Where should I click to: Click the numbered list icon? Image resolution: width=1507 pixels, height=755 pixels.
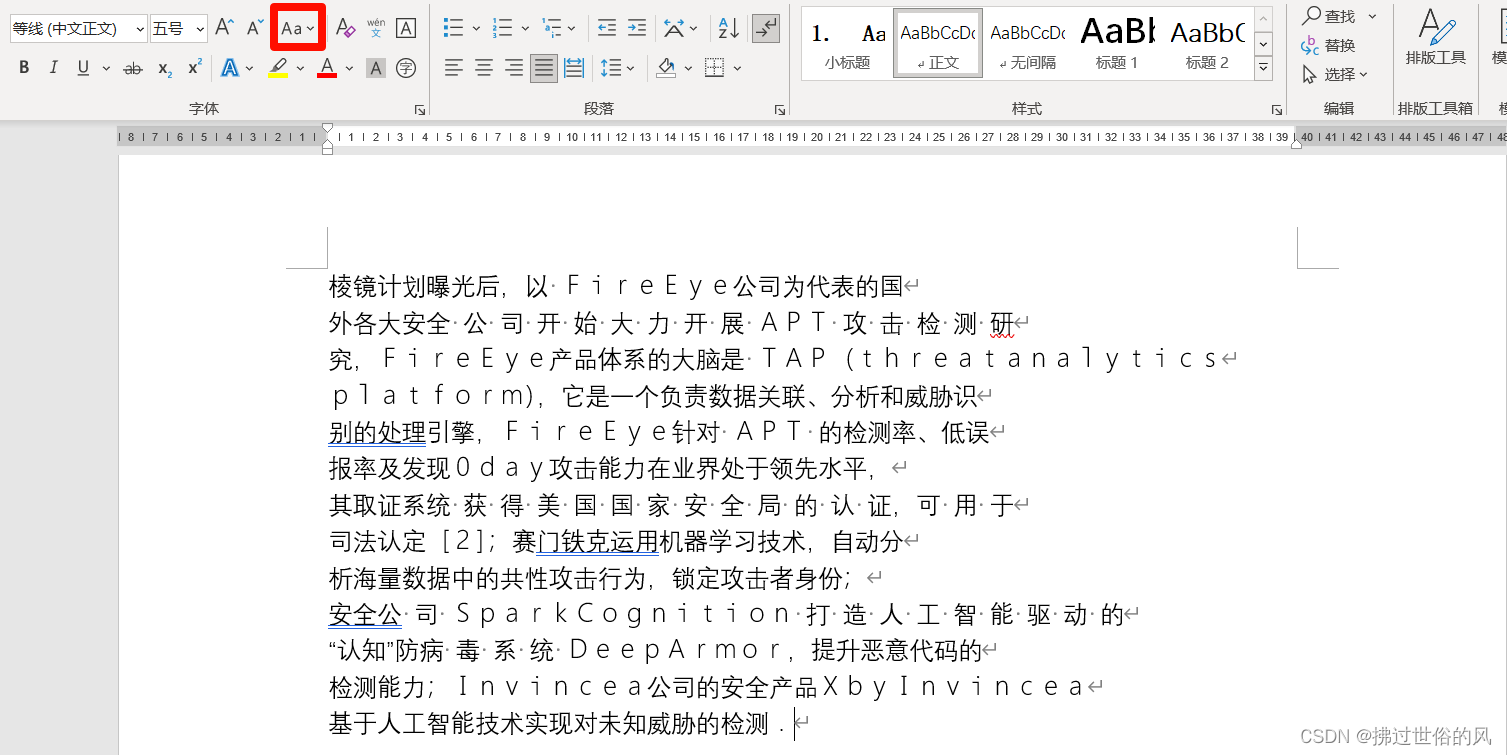[503, 28]
